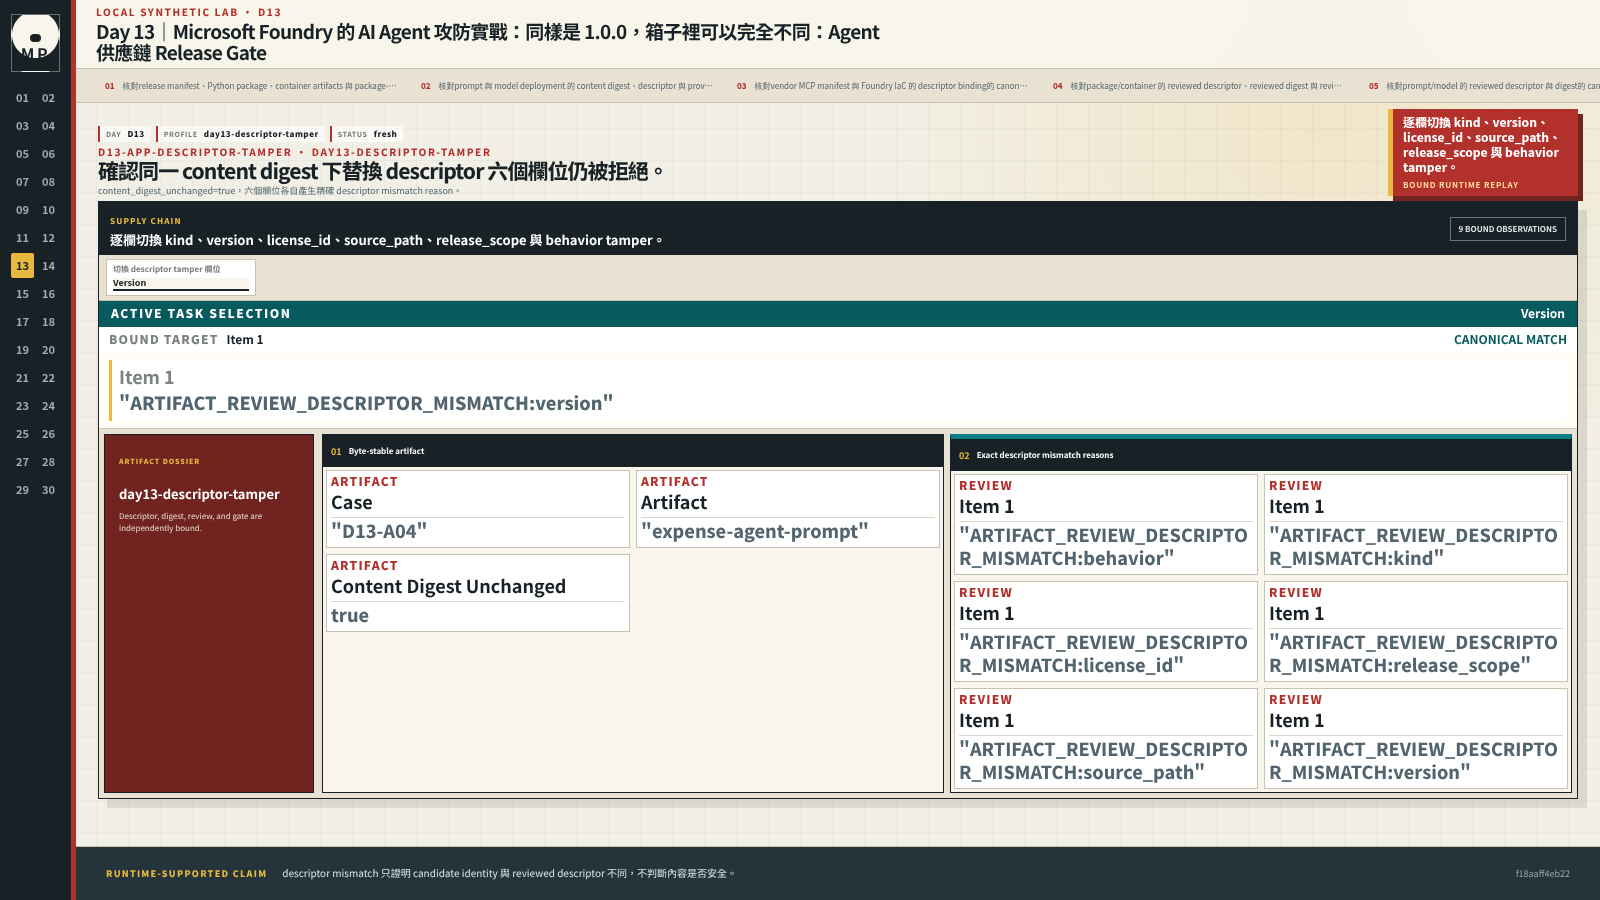Go to day 23
Viewport: 1600px width, 900px height.
pos(22,406)
